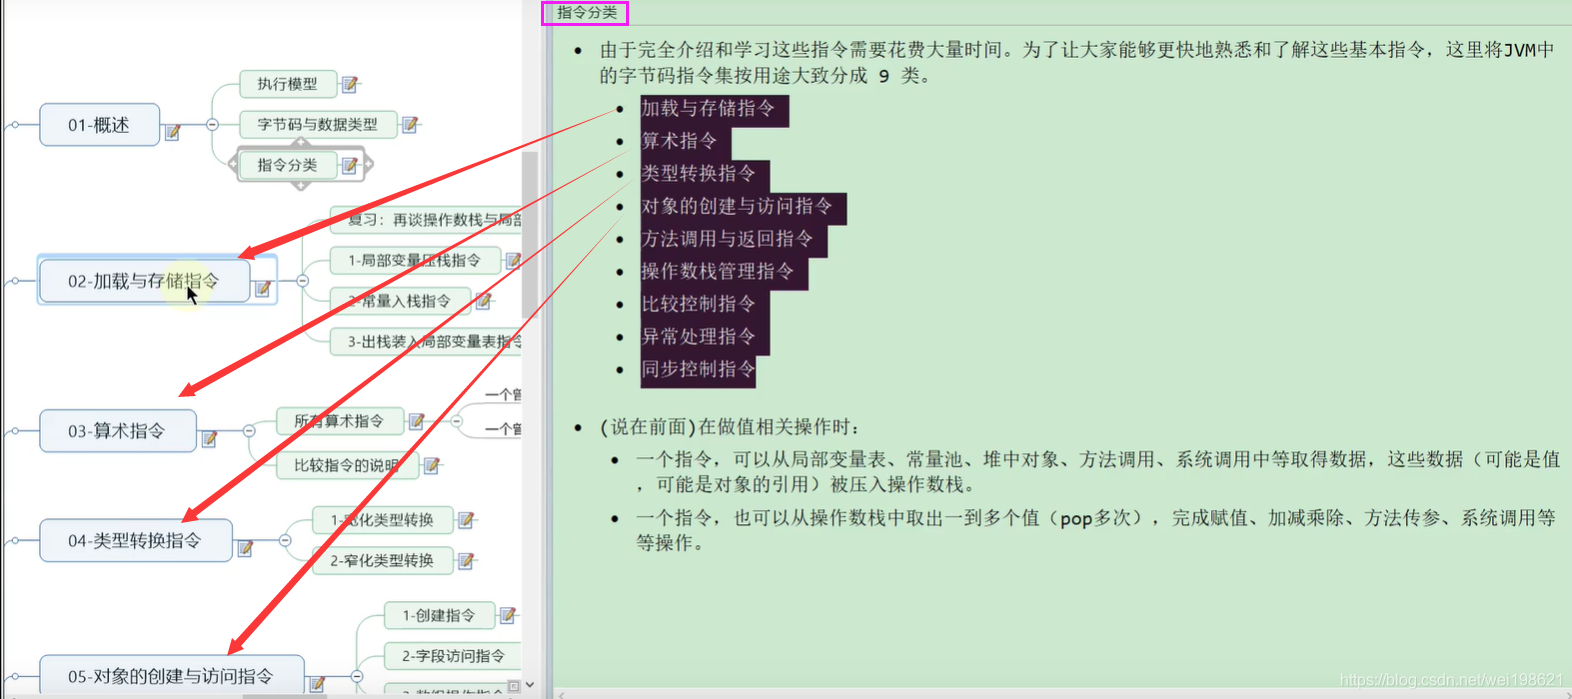The image size is (1572, 699).
Task: Select the 指令分类 subtopic in the map
Action: [x=287, y=165]
